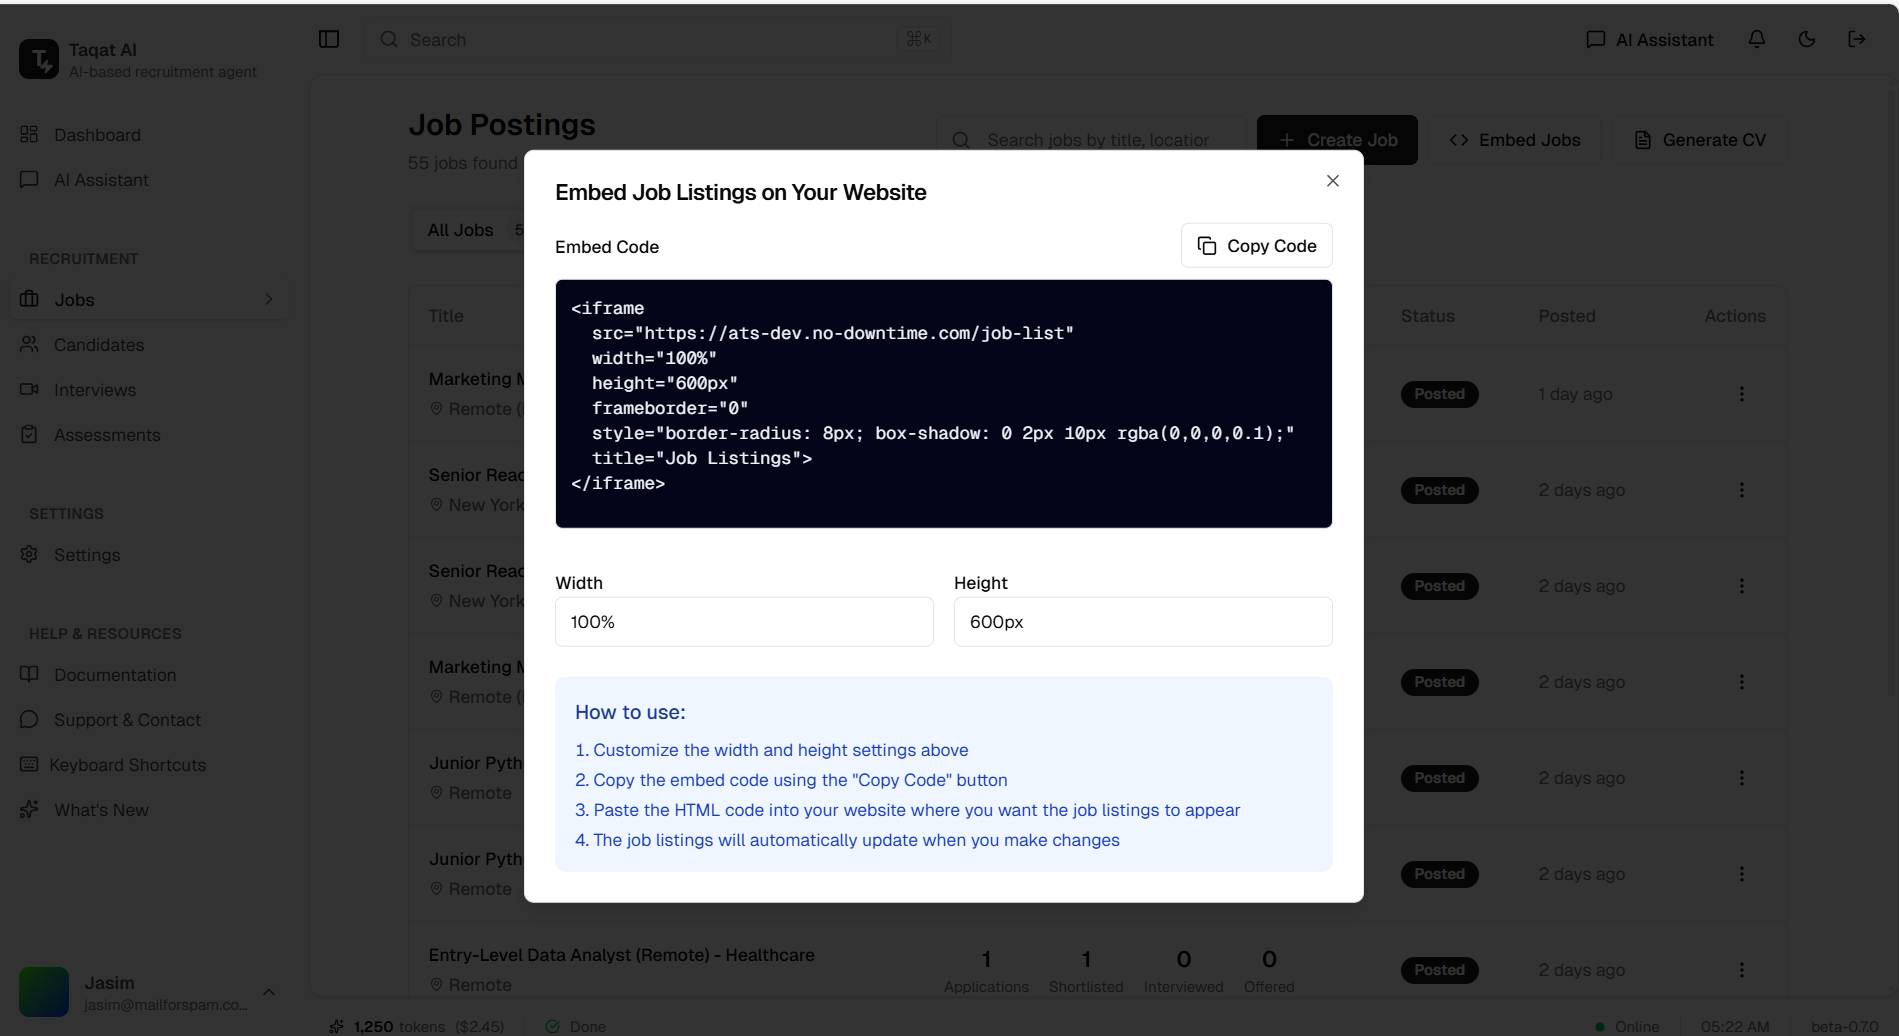The height and width of the screenshot is (1036, 1899).
Task: Open the Assessments section
Action: 106,435
